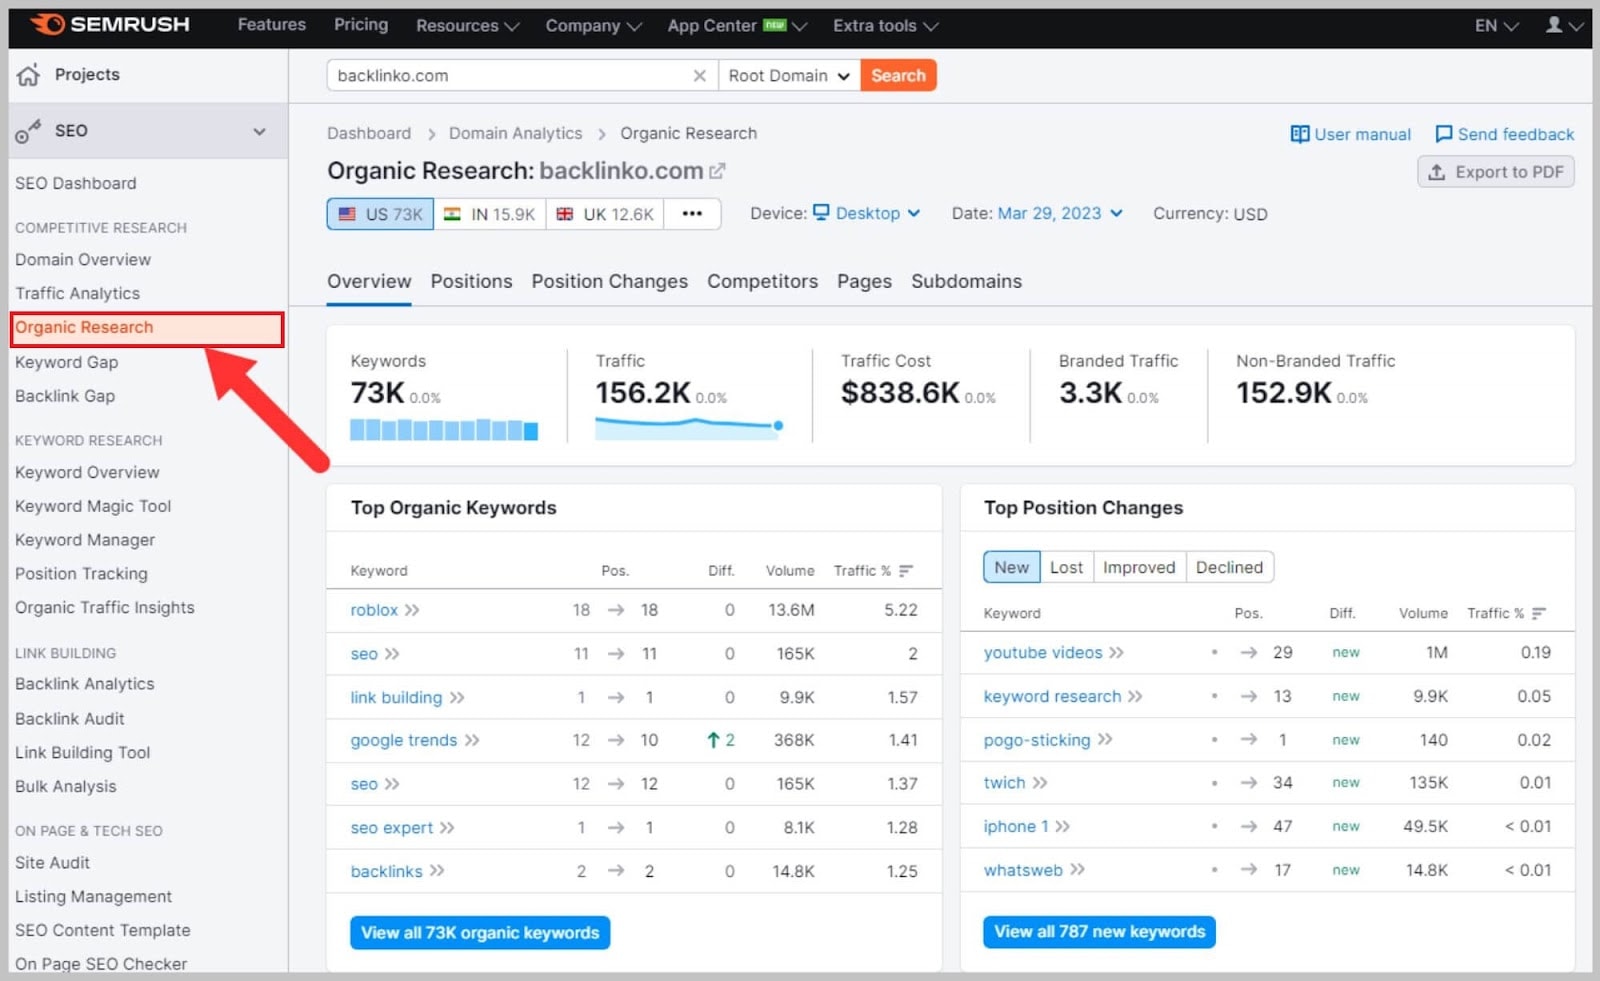This screenshot has width=1600, height=981.
Task: Open SERP arrows next to link building
Action: click(457, 698)
